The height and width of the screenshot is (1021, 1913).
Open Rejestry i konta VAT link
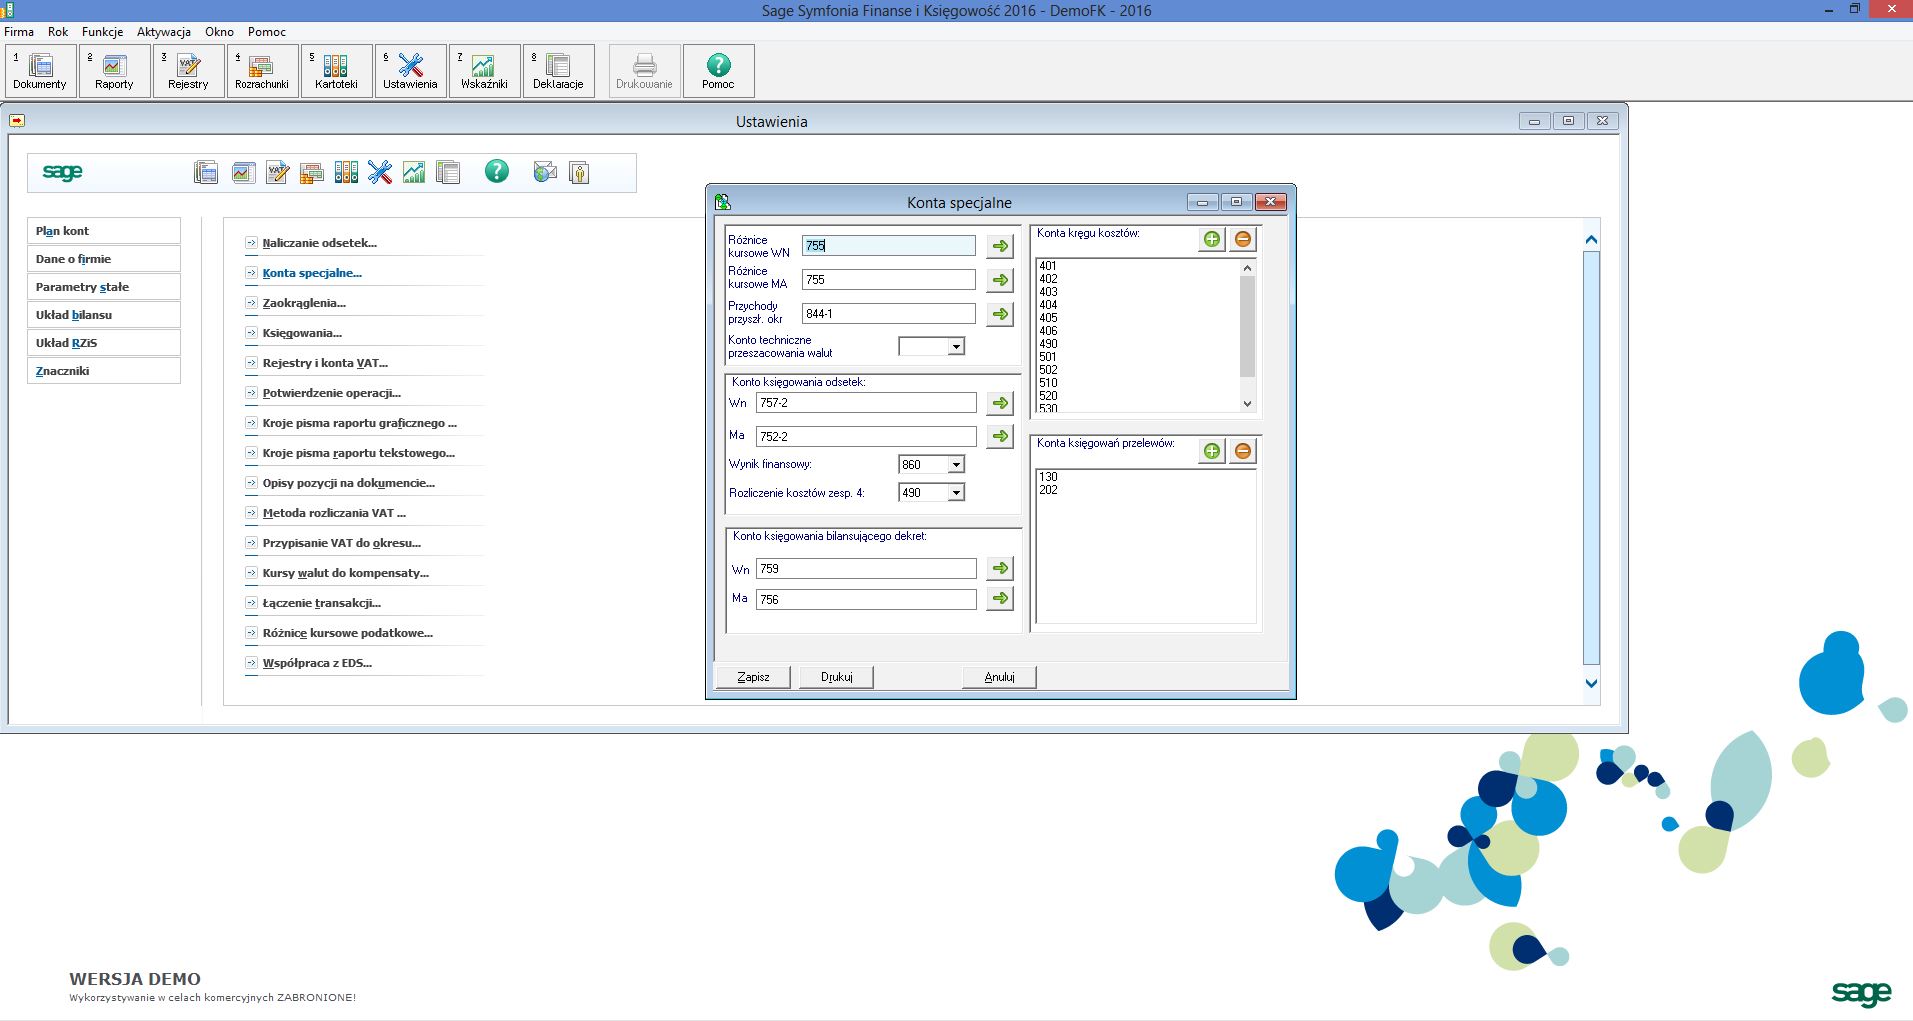click(325, 363)
